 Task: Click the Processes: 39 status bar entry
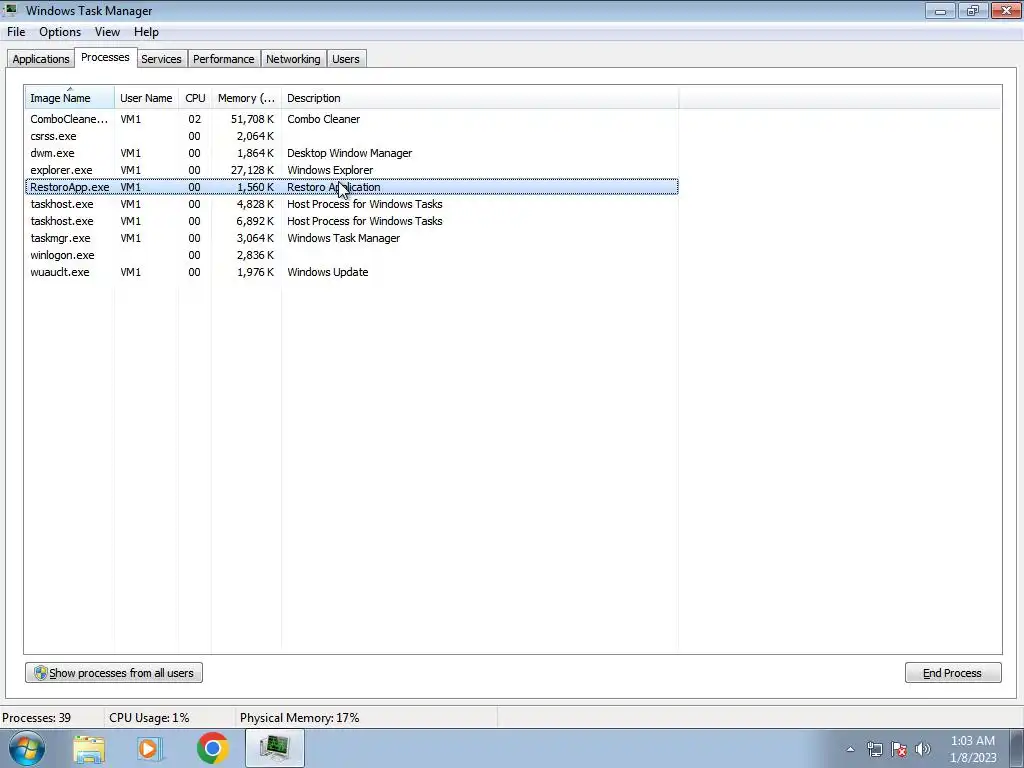tap(37, 718)
